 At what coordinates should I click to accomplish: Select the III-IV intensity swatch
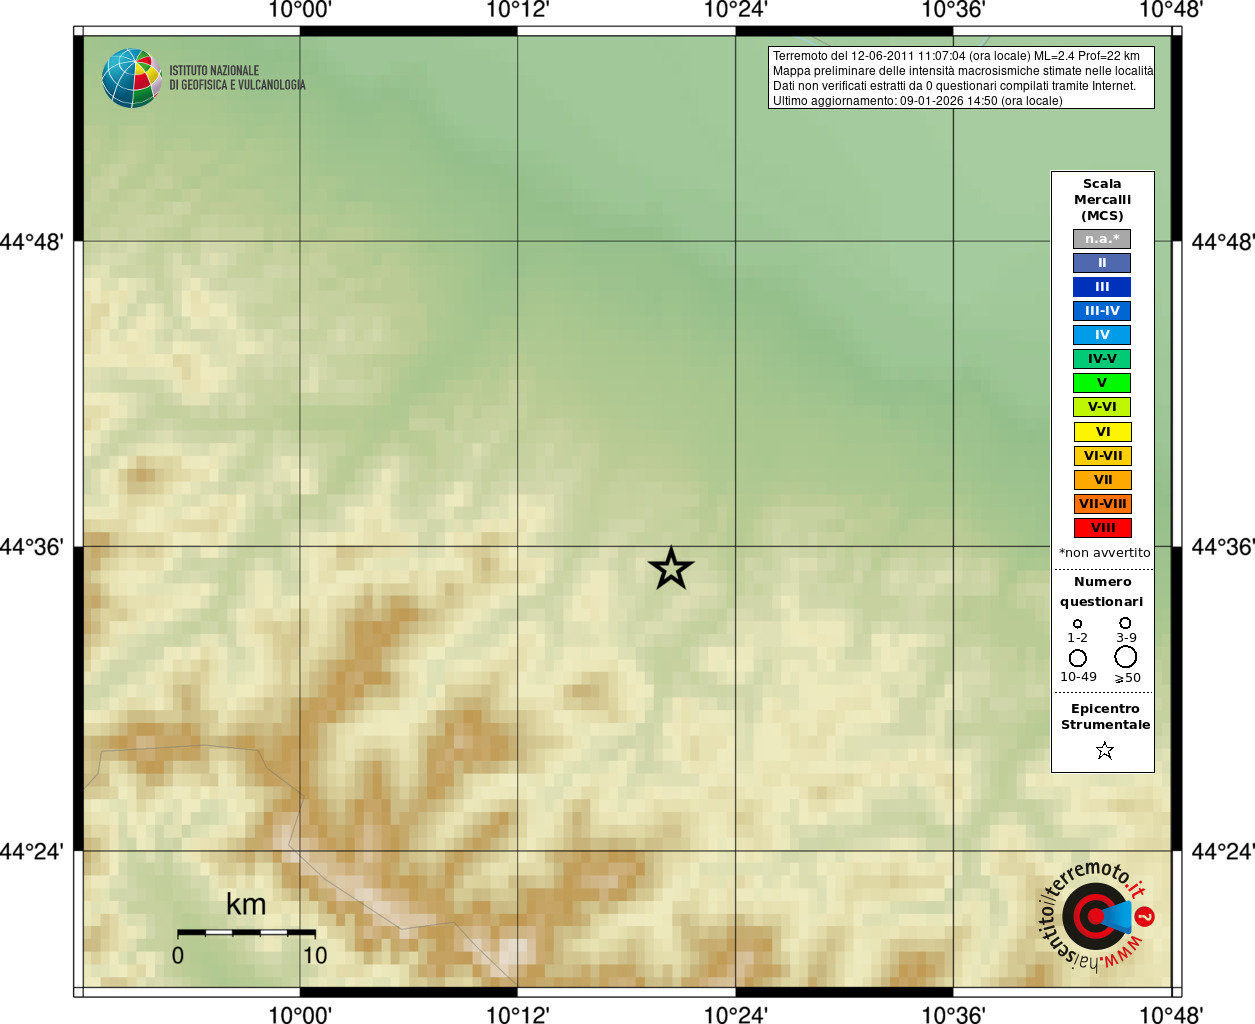click(x=1102, y=311)
